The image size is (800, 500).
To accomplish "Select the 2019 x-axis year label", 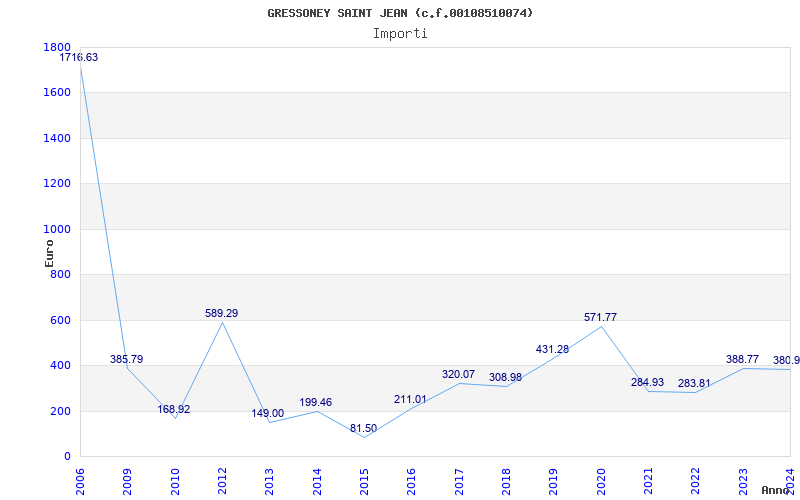I will (x=554, y=482).
